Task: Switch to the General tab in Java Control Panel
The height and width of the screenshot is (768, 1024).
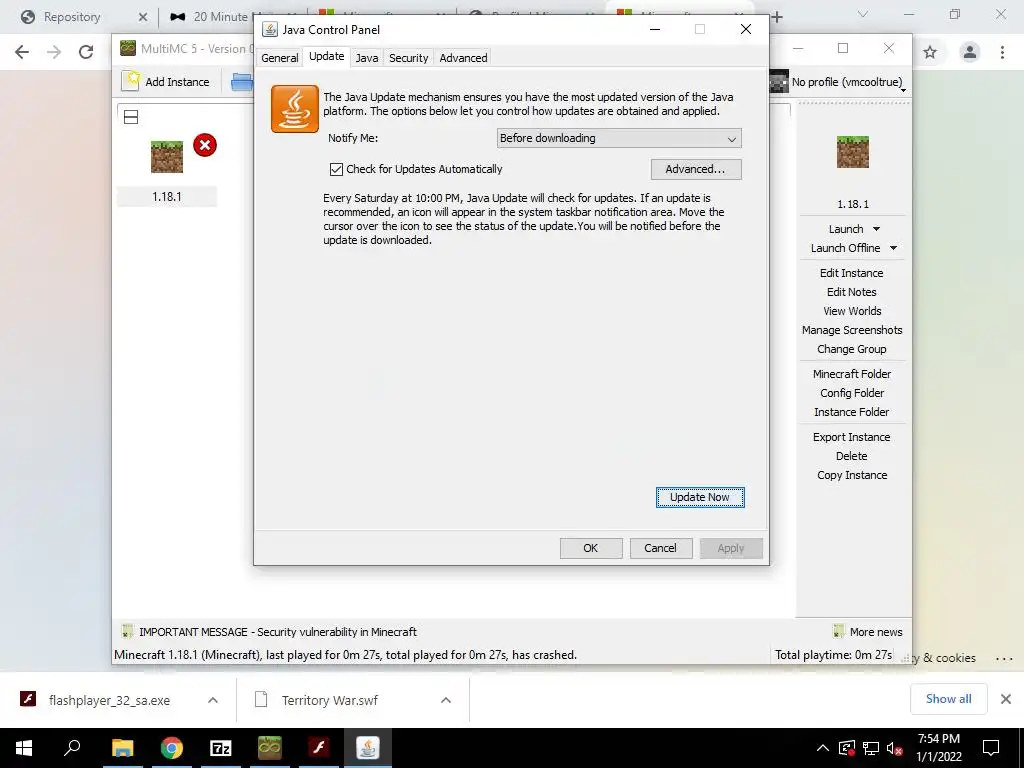Action: click(x=280, y=57)
